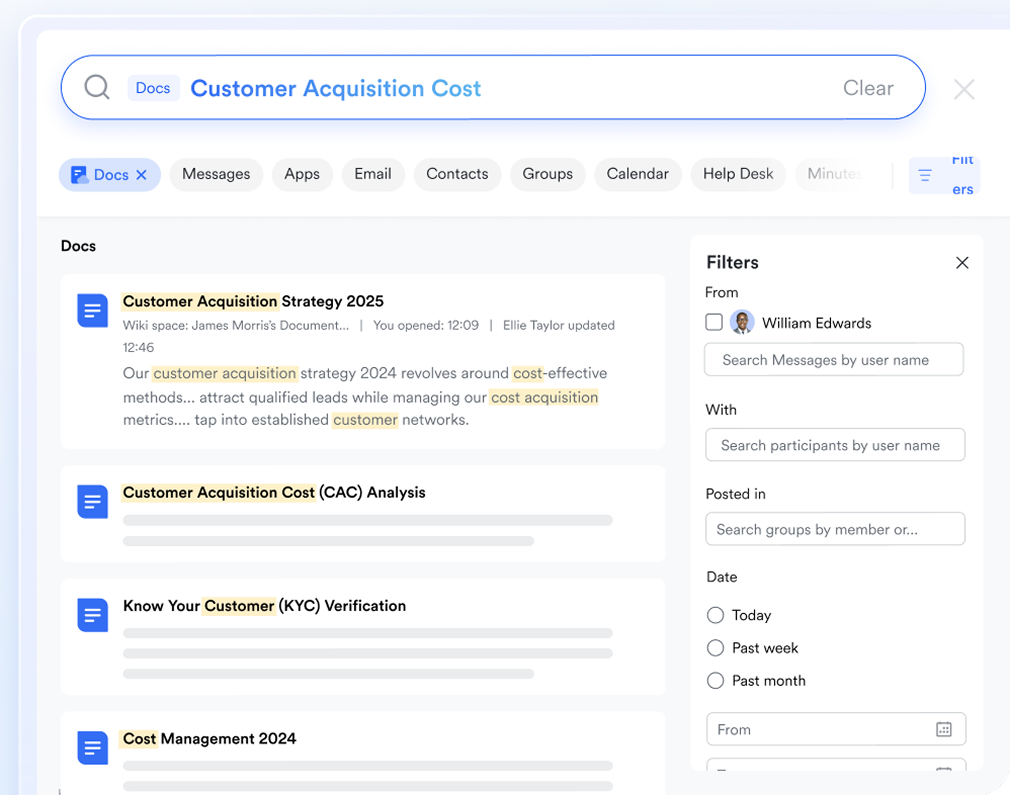Viewport: 1010px width, 795px height.
Task: Click the Customer Acquisition Strategy 2025 document icon
Action: 92,311
